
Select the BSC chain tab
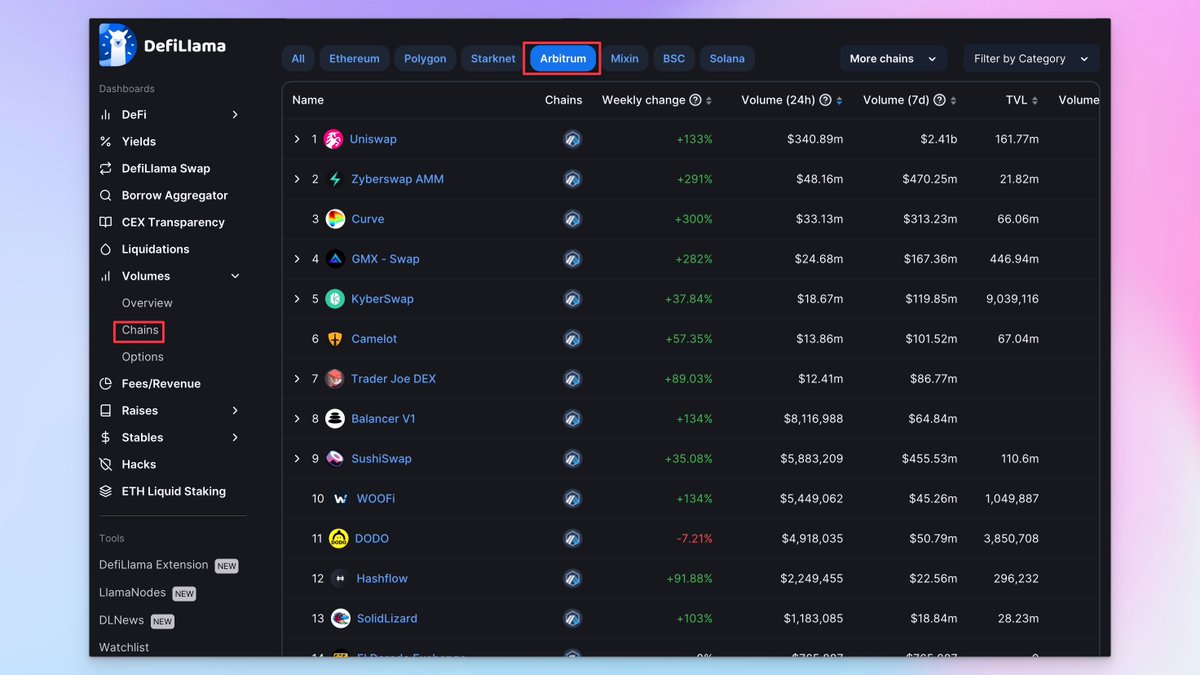tap(674, 59)
